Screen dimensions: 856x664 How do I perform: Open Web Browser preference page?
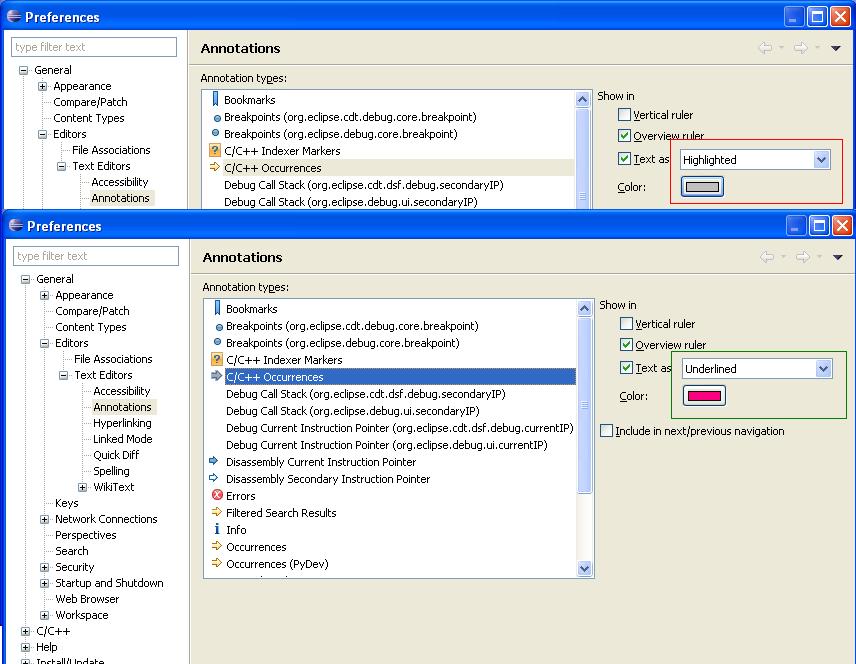[87, 598]
